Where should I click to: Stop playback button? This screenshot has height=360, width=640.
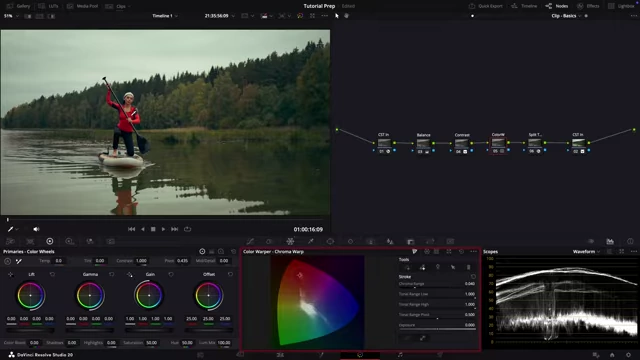(x=153, y=229)
